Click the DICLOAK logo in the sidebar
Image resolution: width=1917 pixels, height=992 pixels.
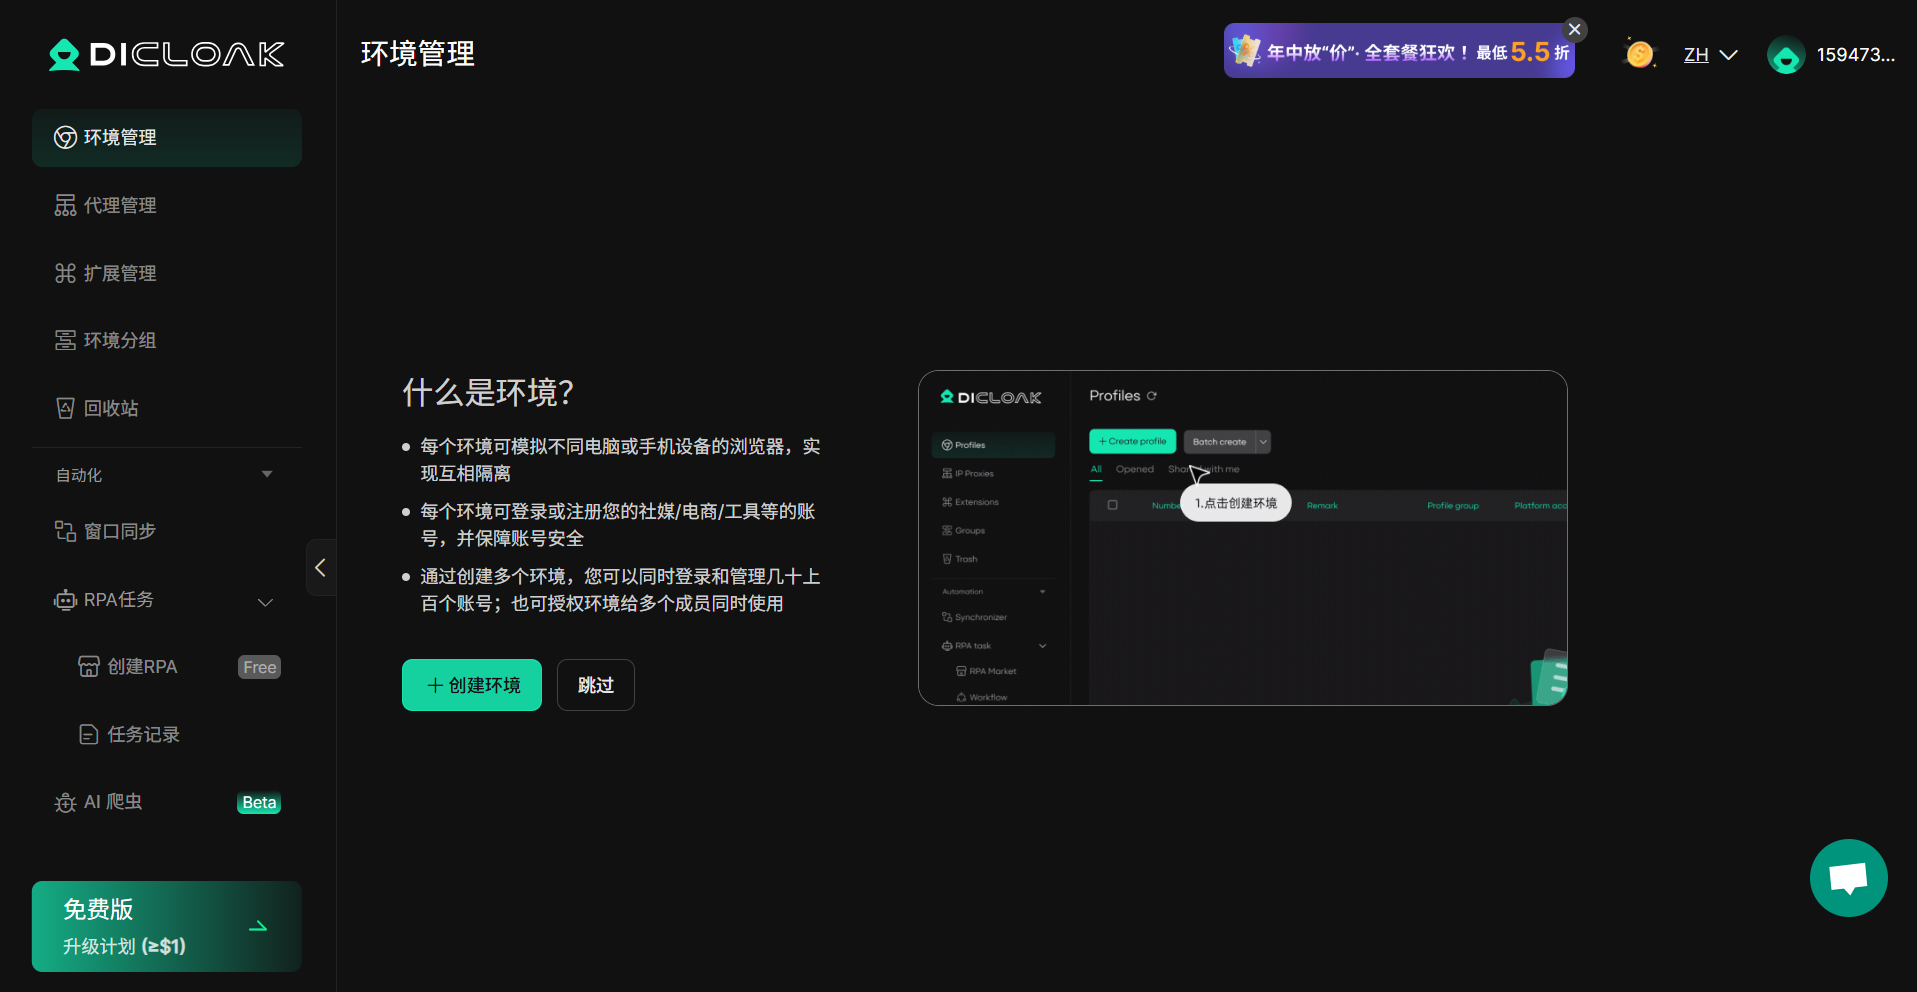point(167,54)
